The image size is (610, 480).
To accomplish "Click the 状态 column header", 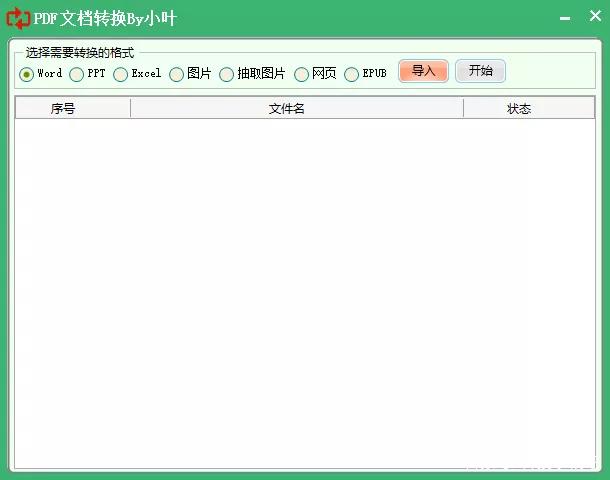I will (x=529, y=108).
